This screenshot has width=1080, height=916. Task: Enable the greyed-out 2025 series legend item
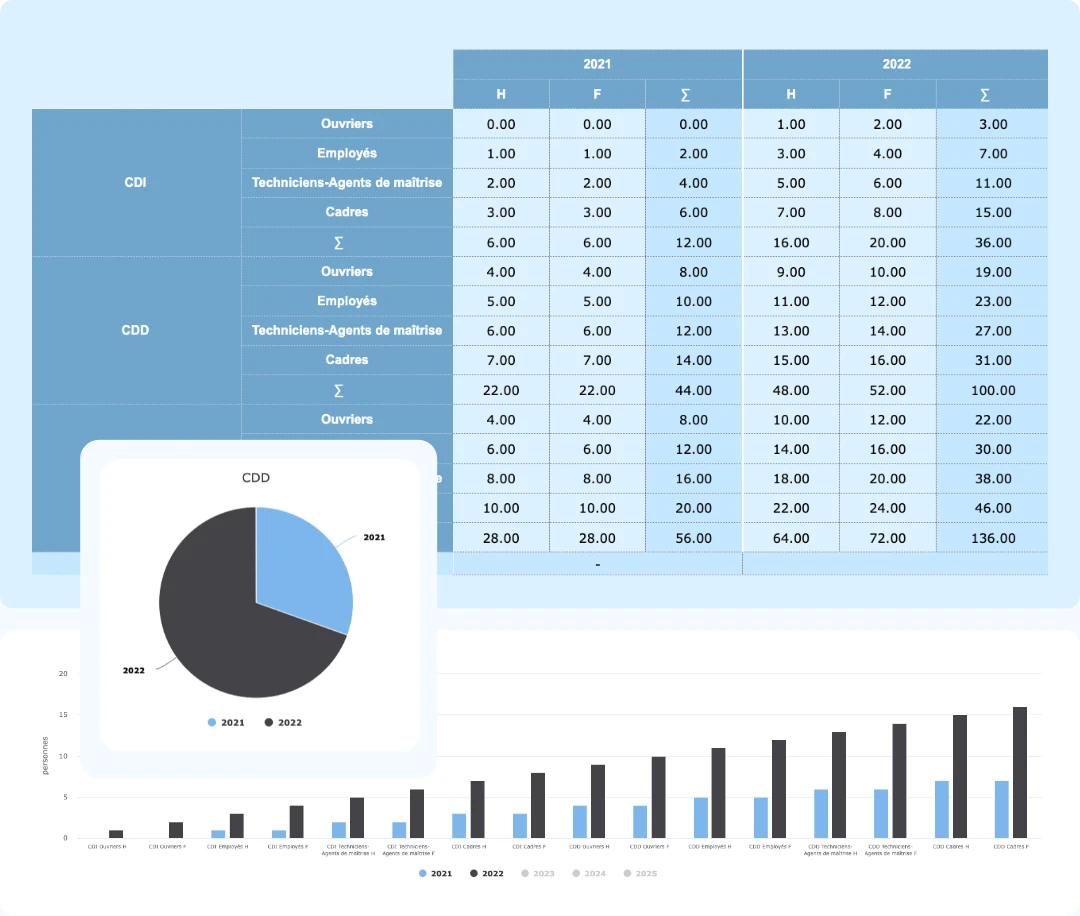[x=640, y=873]
